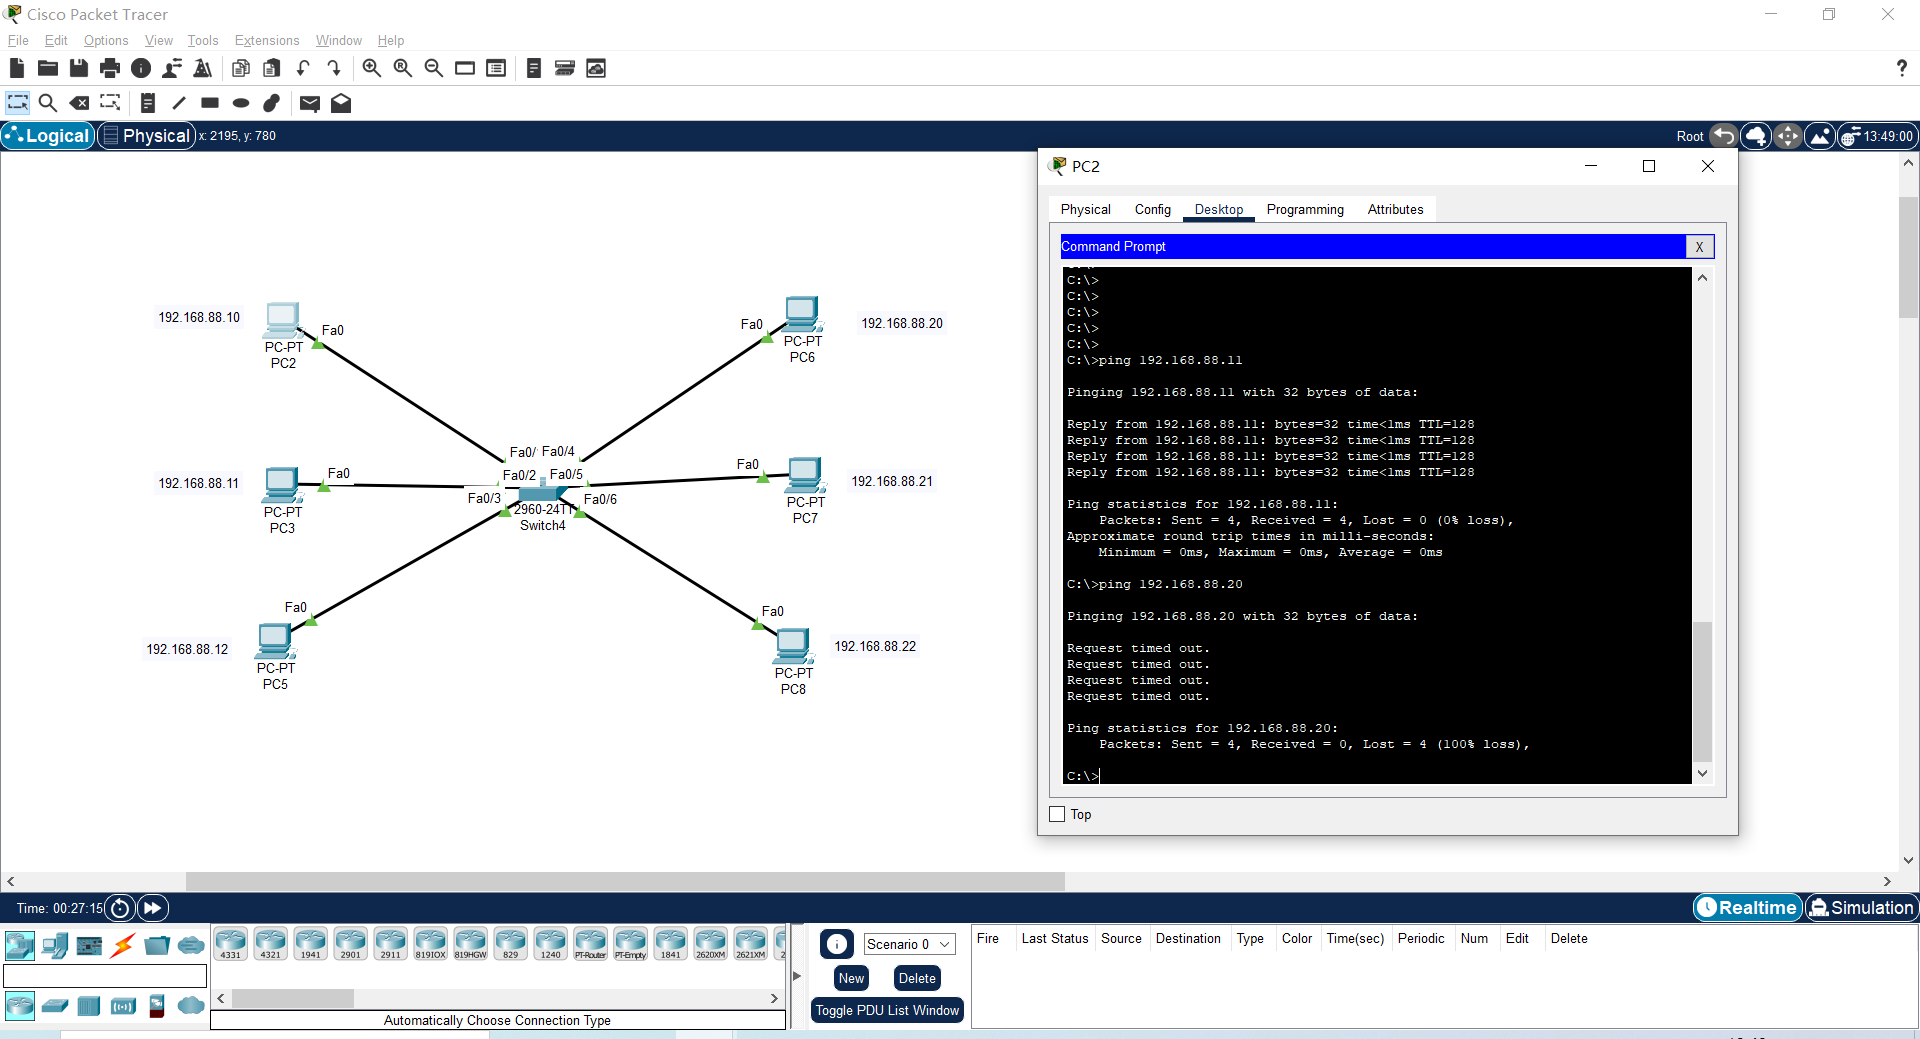
Task: Click the power cycle devices button
Action: (120, 908)
